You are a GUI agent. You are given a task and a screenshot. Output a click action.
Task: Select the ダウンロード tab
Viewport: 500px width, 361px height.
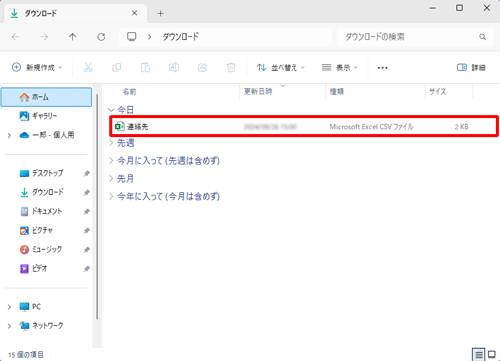(75, 13)
